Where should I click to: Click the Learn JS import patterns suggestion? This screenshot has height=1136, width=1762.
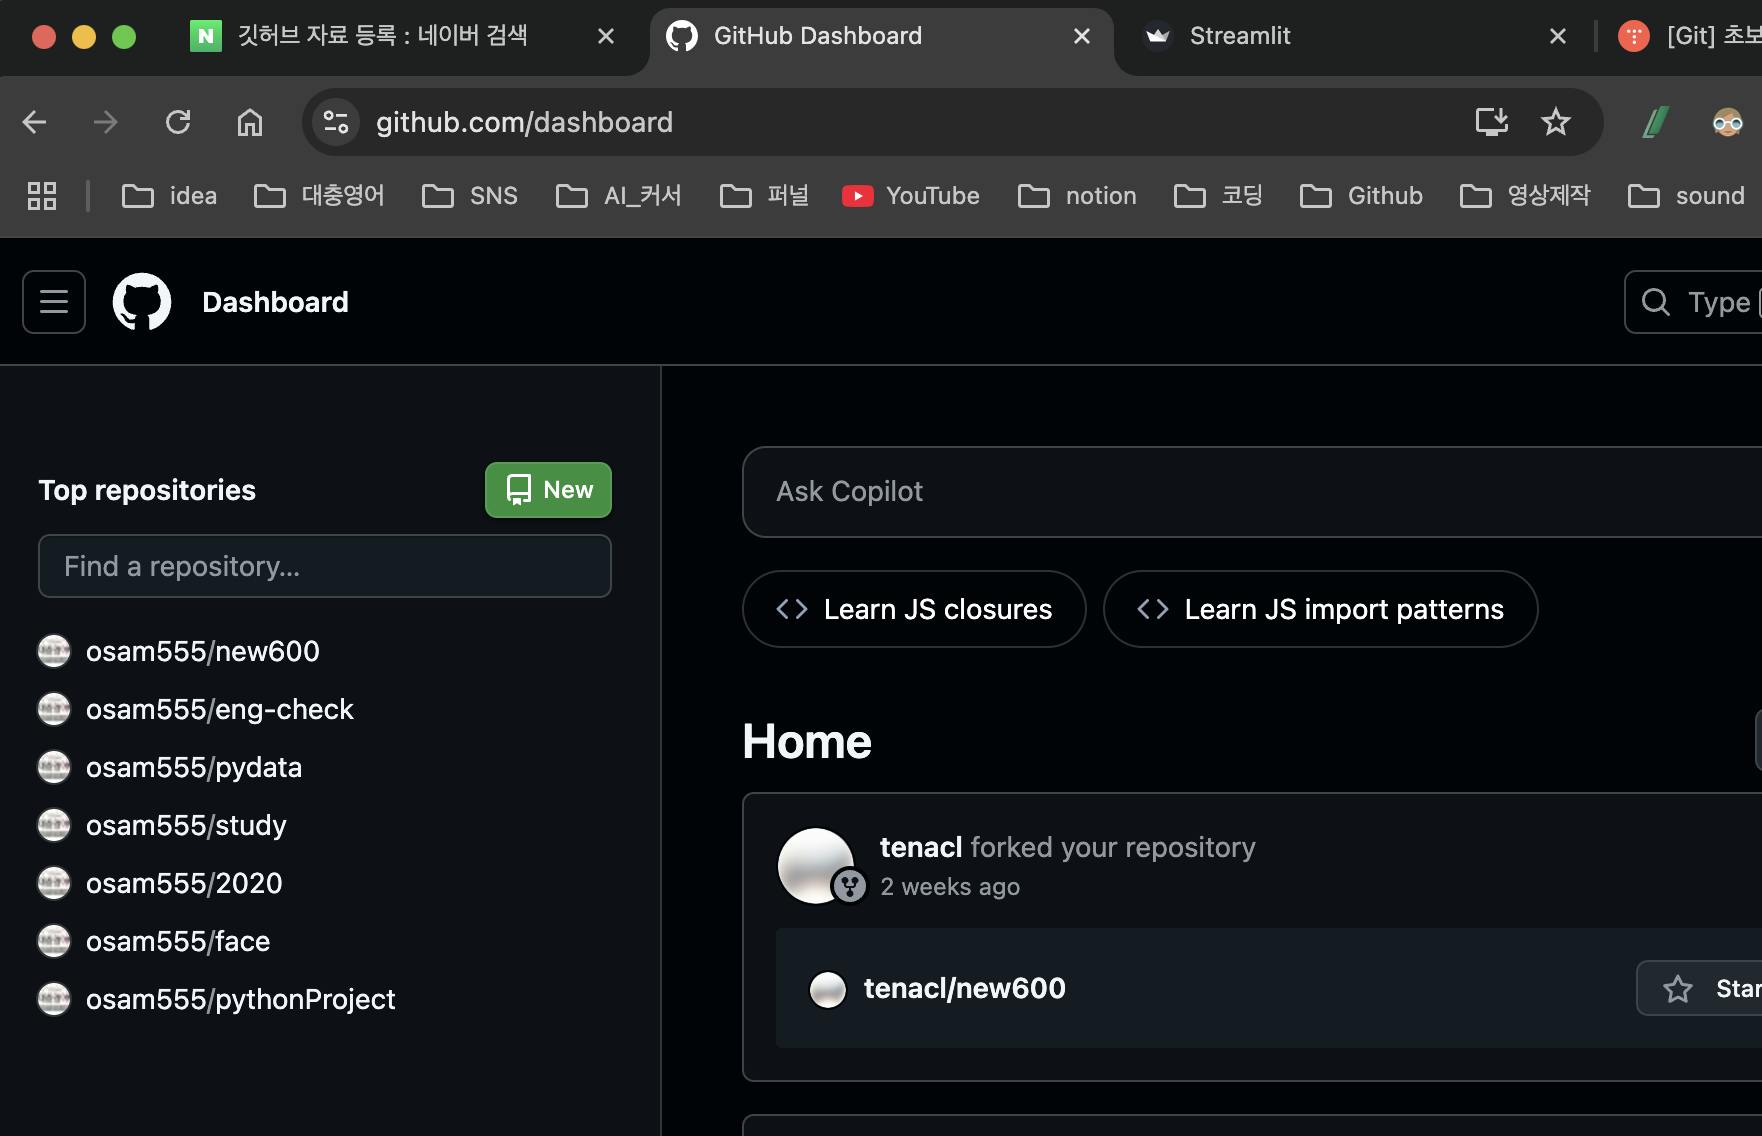(x=1320, y=609)
